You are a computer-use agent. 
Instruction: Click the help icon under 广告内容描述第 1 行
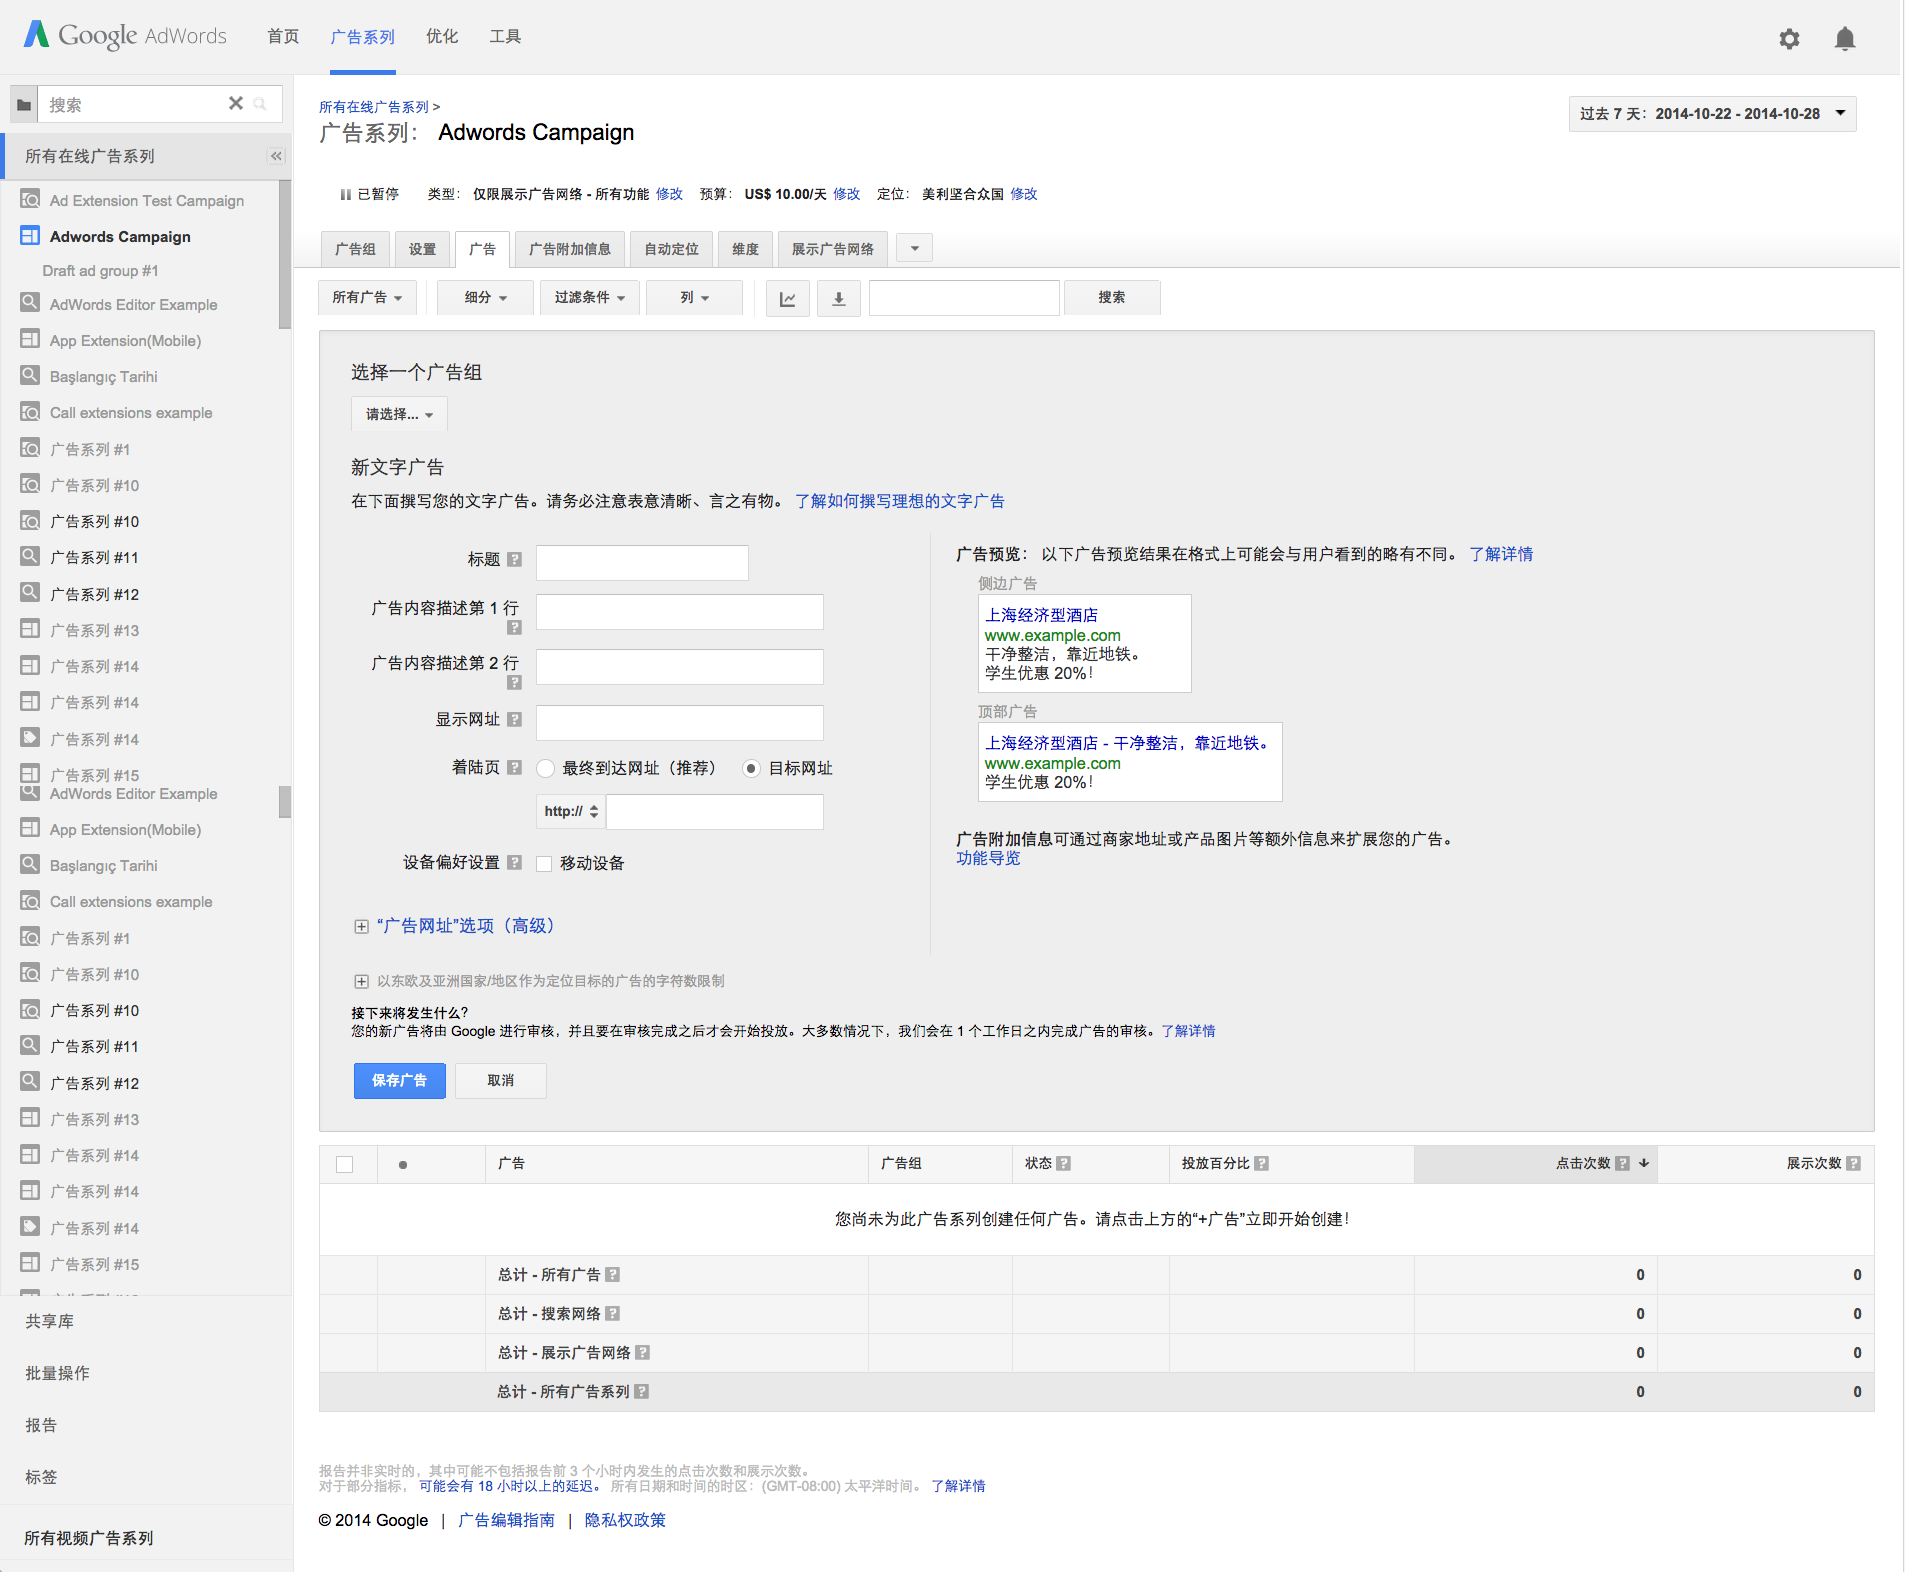(514, 628)
